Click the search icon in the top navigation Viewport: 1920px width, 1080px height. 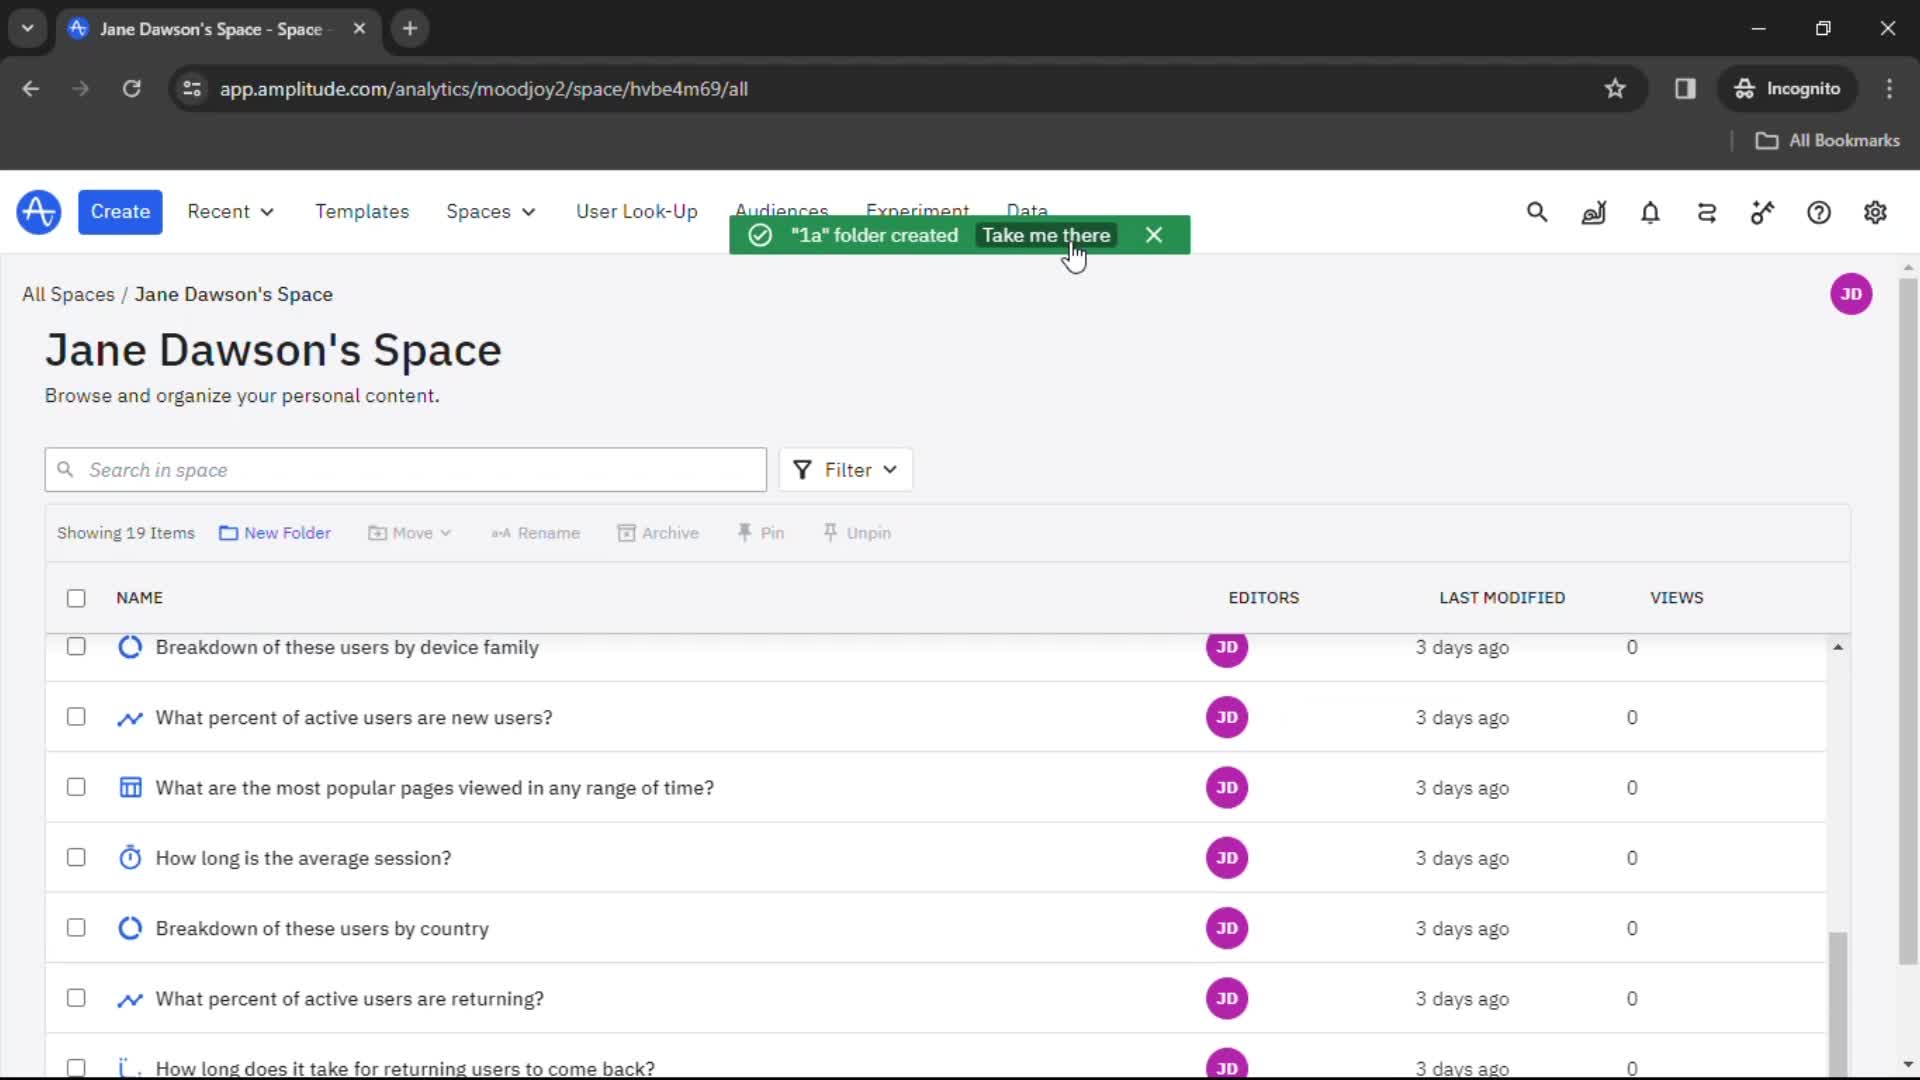1538,212
